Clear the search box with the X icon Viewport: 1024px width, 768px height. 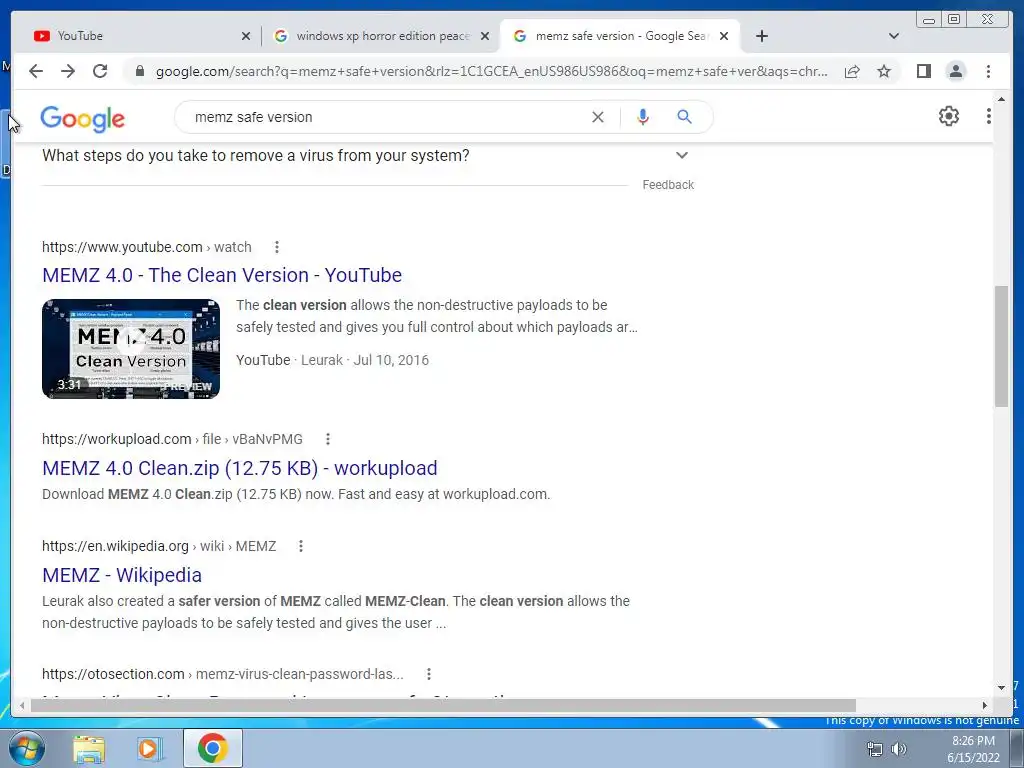[x=598, y=117]
